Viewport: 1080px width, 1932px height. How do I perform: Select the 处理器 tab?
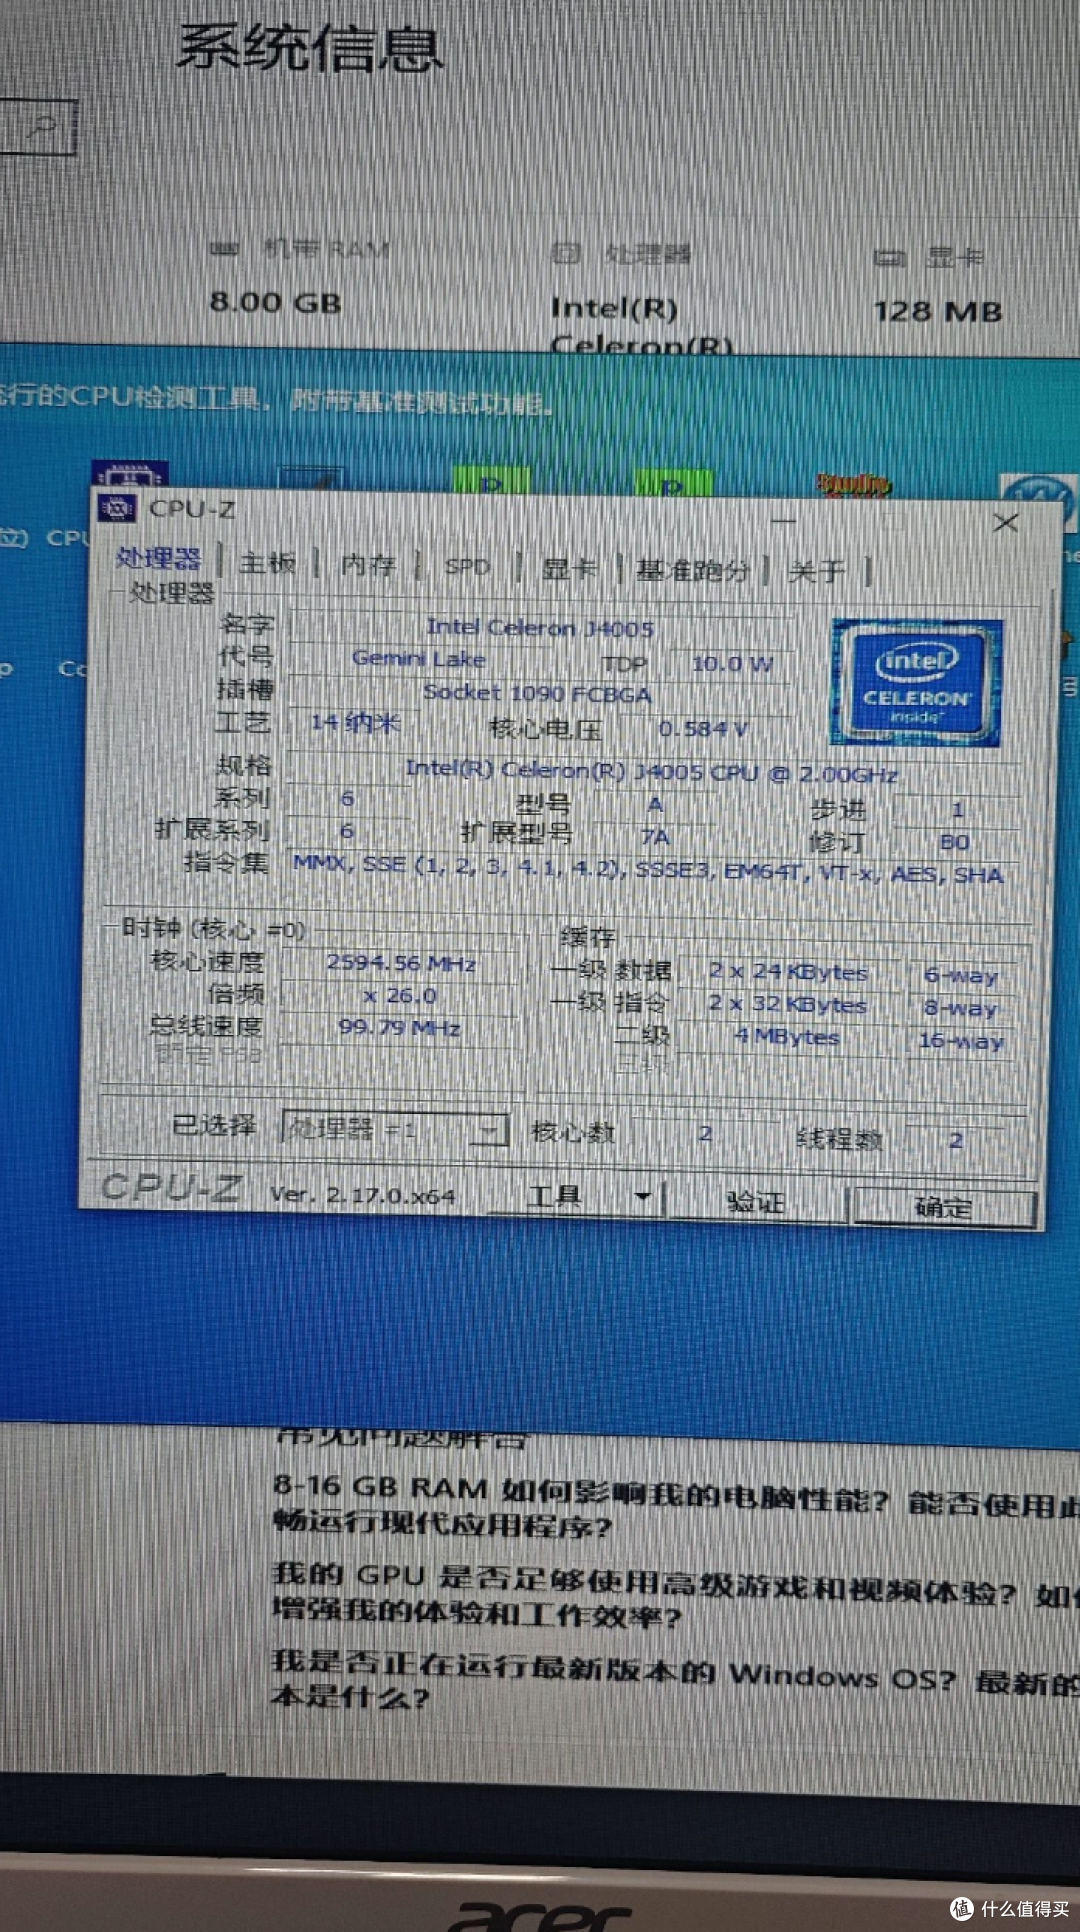click(x=158, y=558)
